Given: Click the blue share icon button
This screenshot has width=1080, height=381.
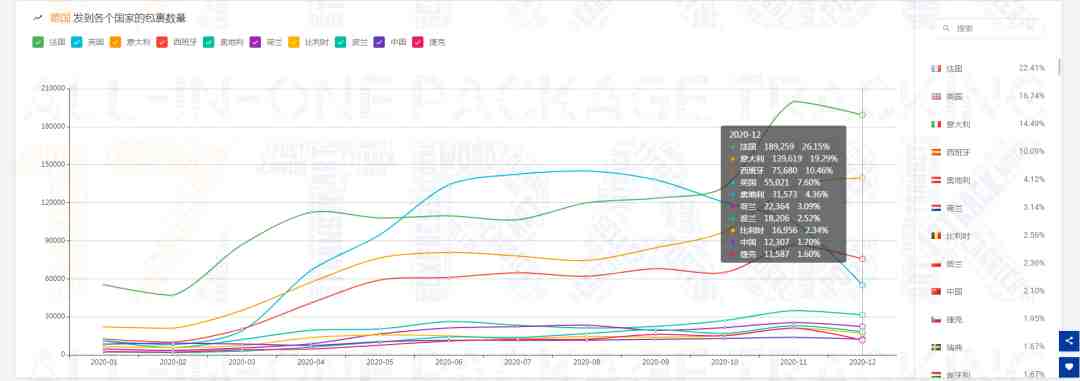Looking at the screenshot, I should [1069, 341].
